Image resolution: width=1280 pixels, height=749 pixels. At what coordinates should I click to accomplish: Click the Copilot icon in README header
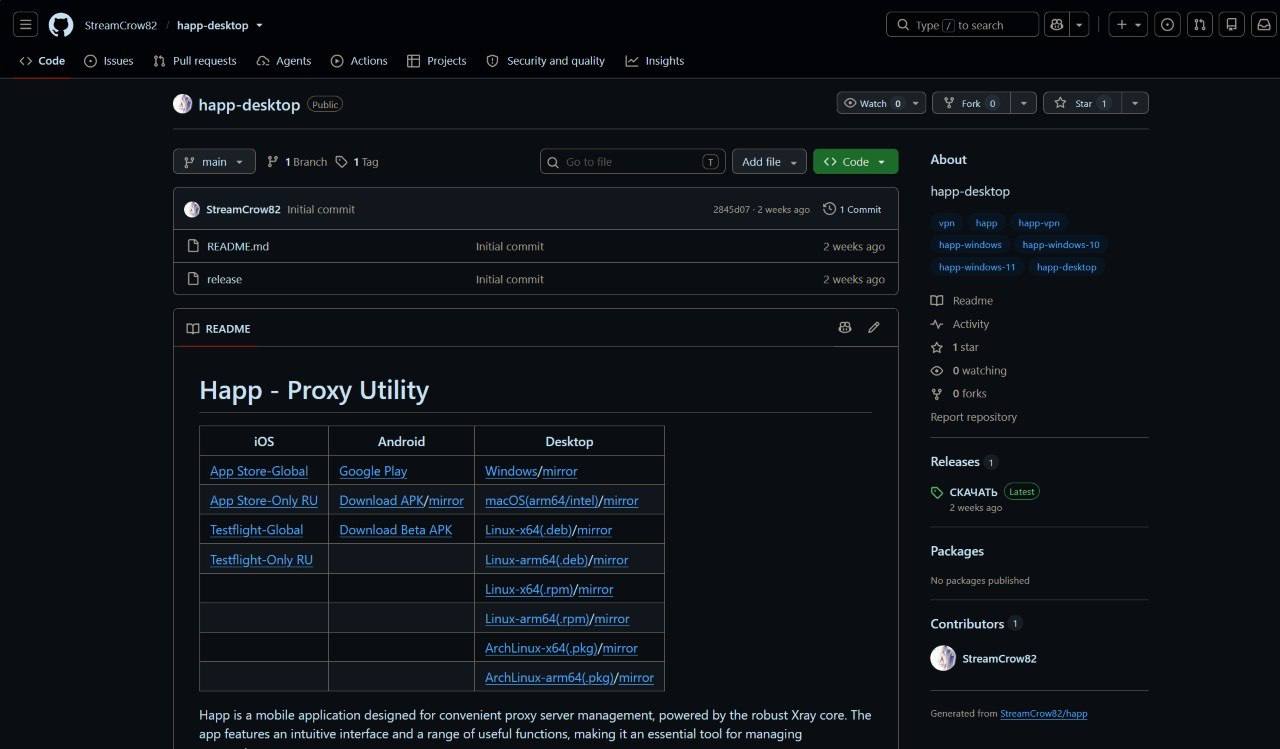coord(845,328)
